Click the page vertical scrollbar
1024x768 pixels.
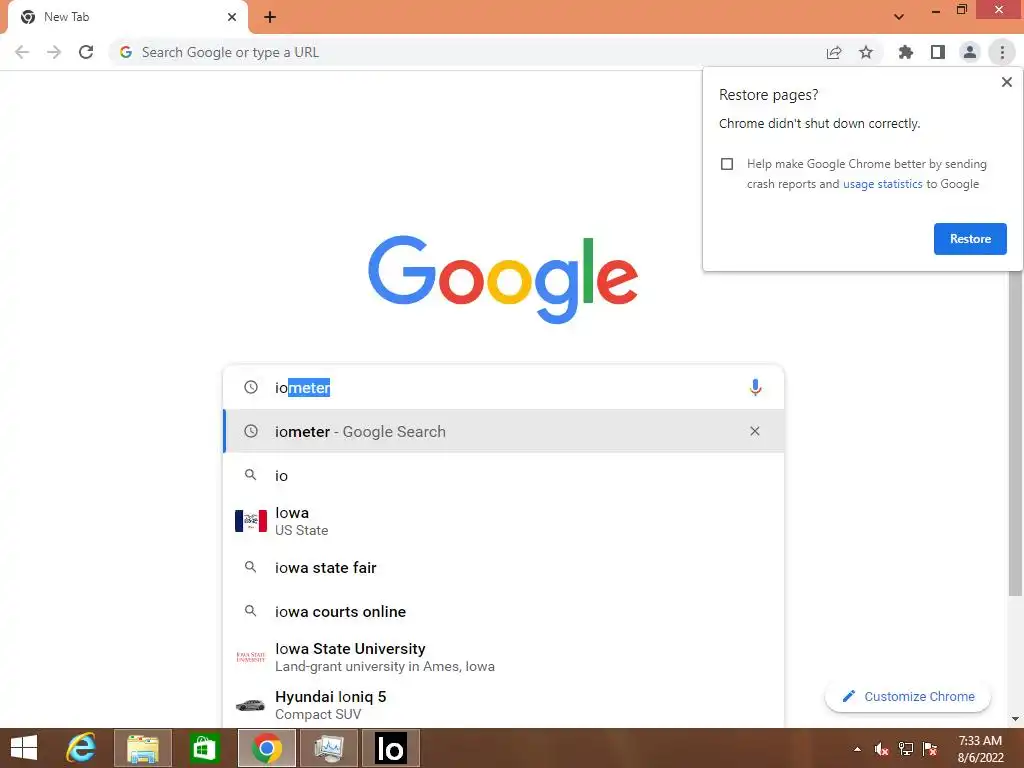pyautogui.click(x=1015, y=431)
